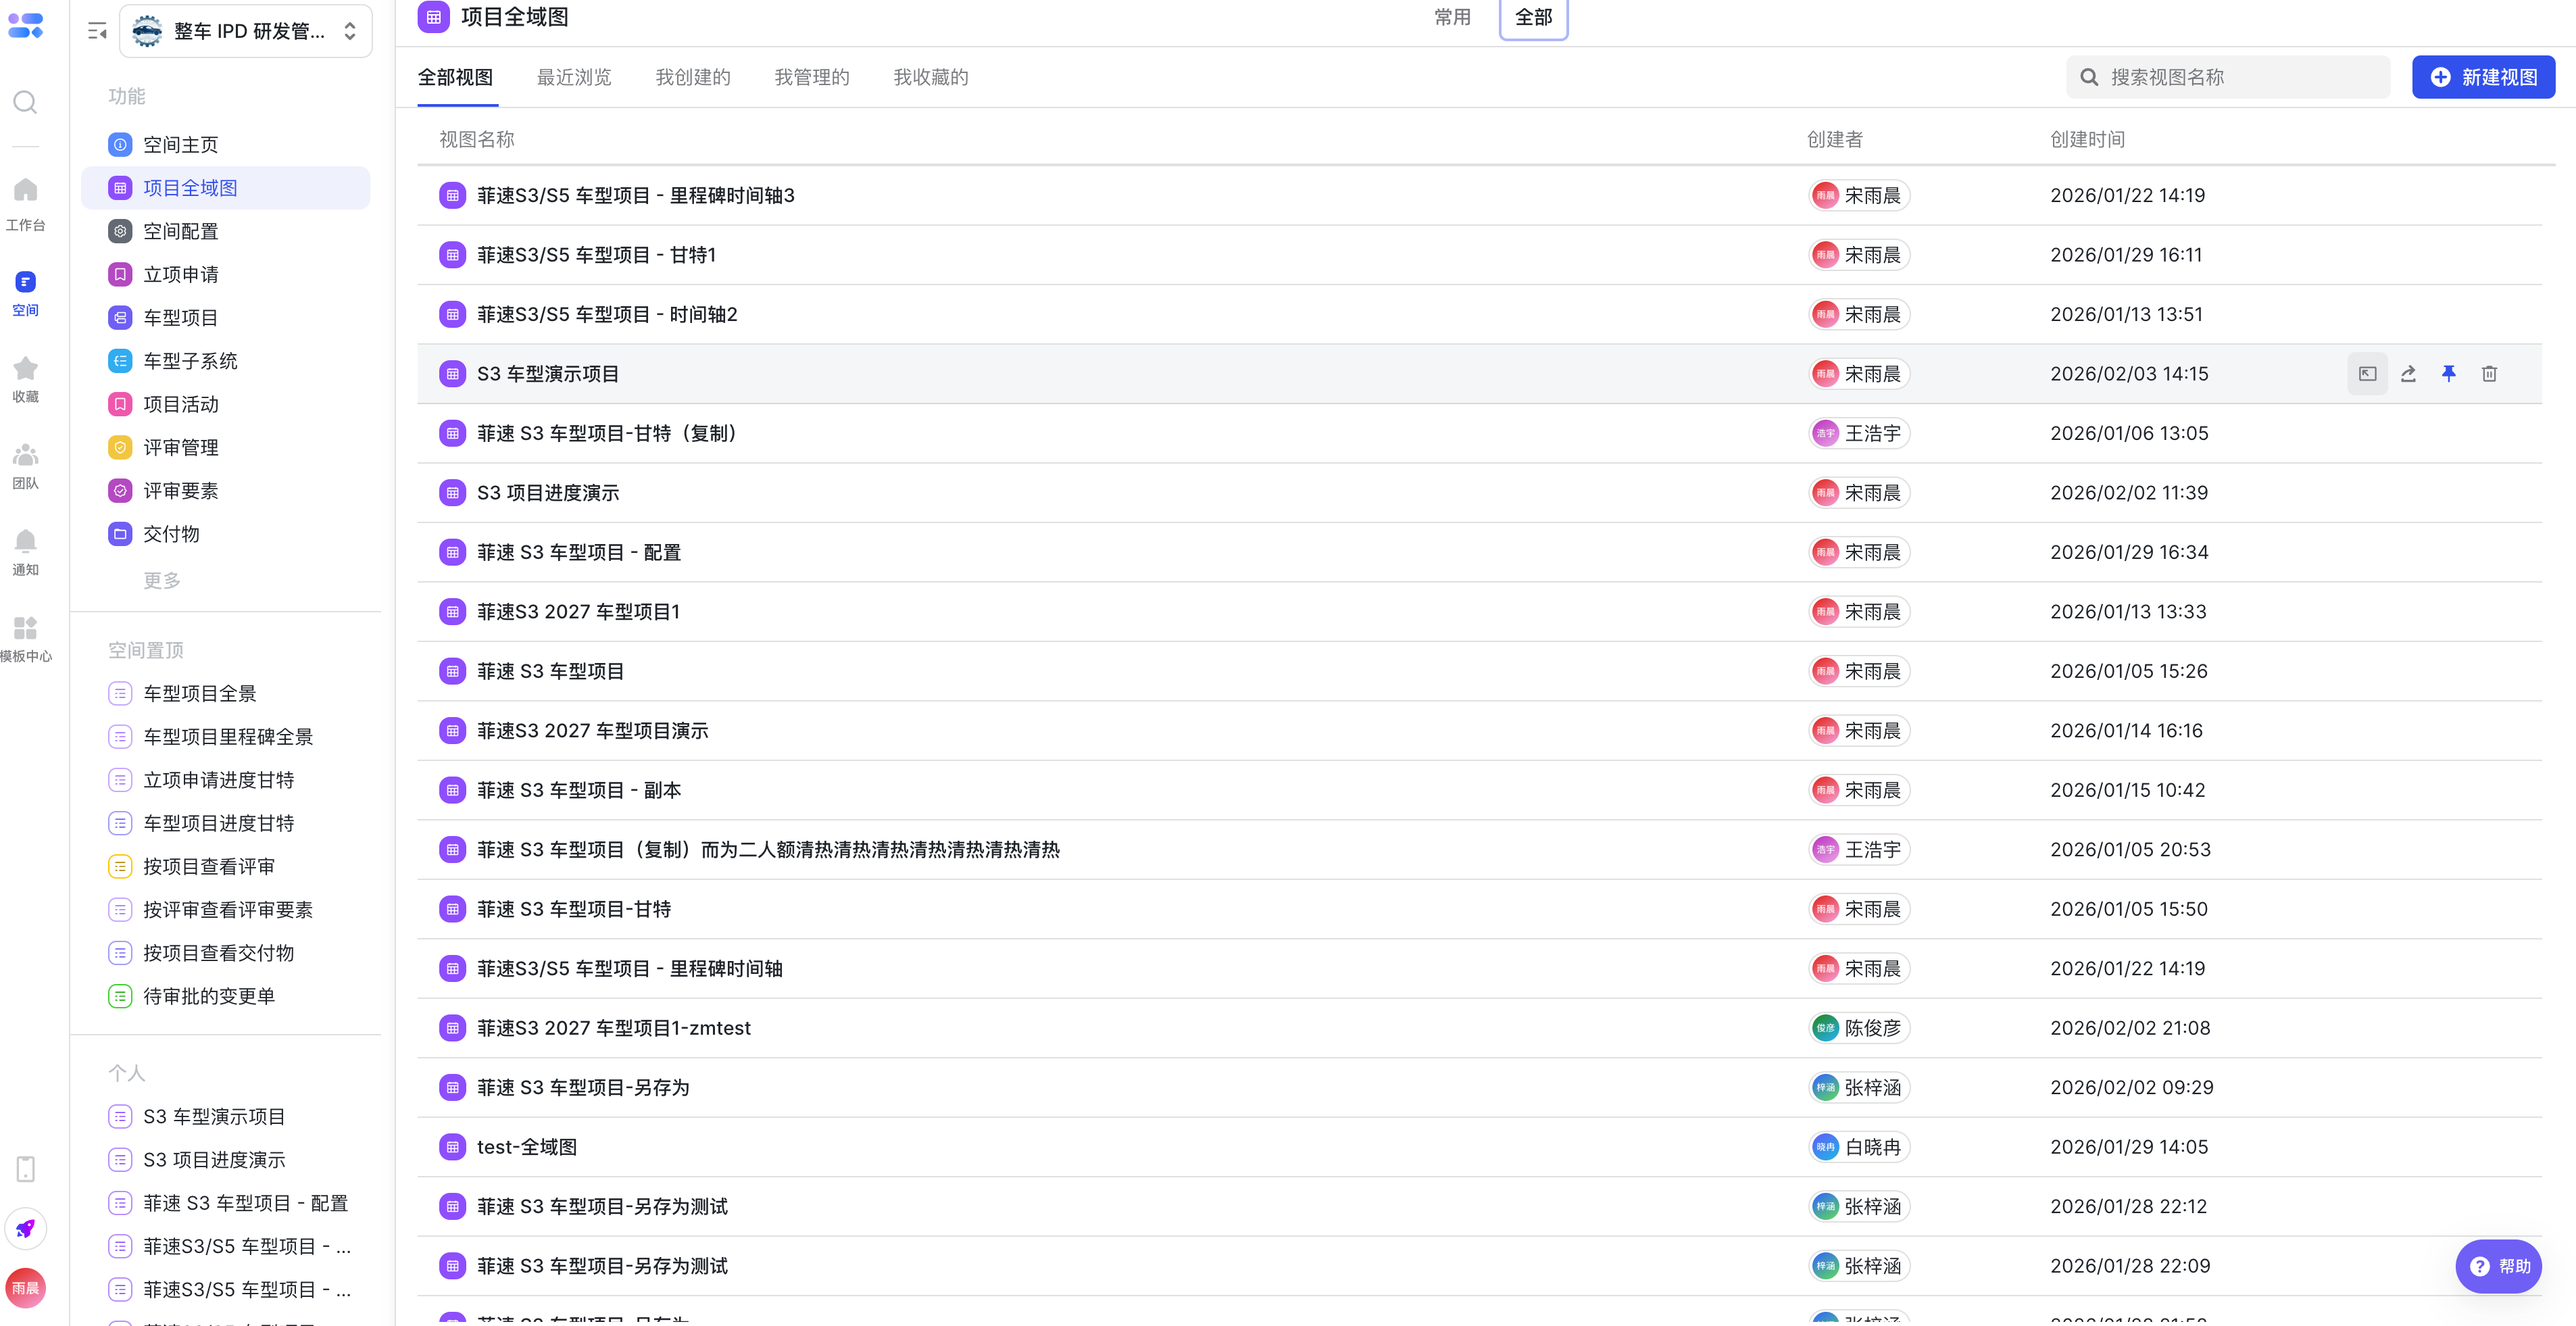Click the 创建时间 column header
Screen dimensions: 2576x1326
point(2087,140)
